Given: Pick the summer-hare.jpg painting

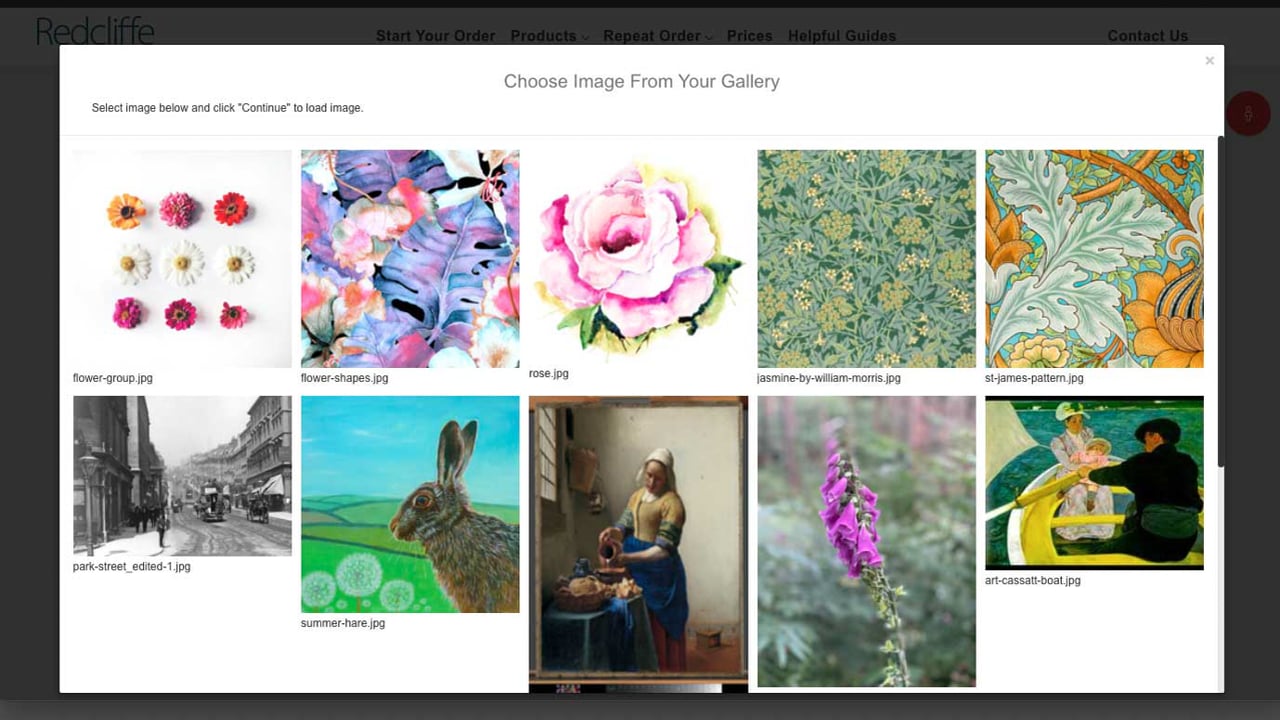Looking at the screenshot, I should coord(410,504).
